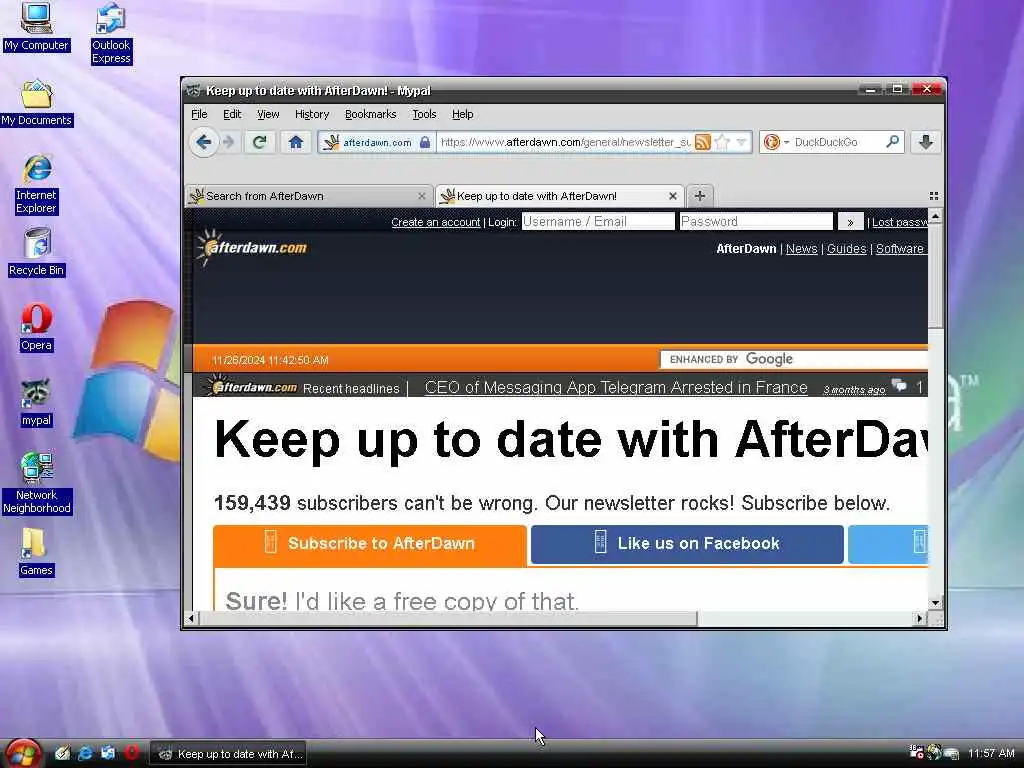Click the vertical scrollbar thumb
The image size is (1024, 768).
(935, 276)
